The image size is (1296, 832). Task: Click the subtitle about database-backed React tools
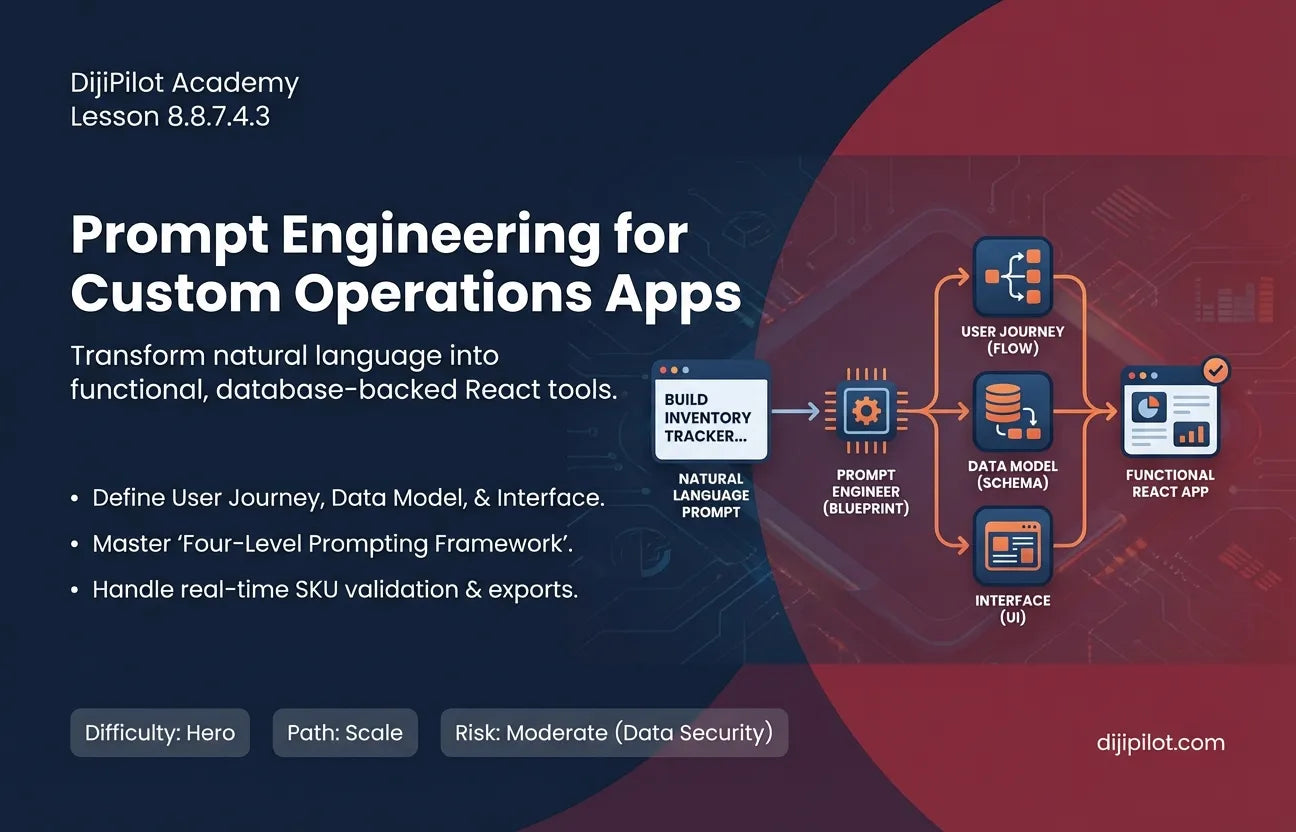(343, 372)
